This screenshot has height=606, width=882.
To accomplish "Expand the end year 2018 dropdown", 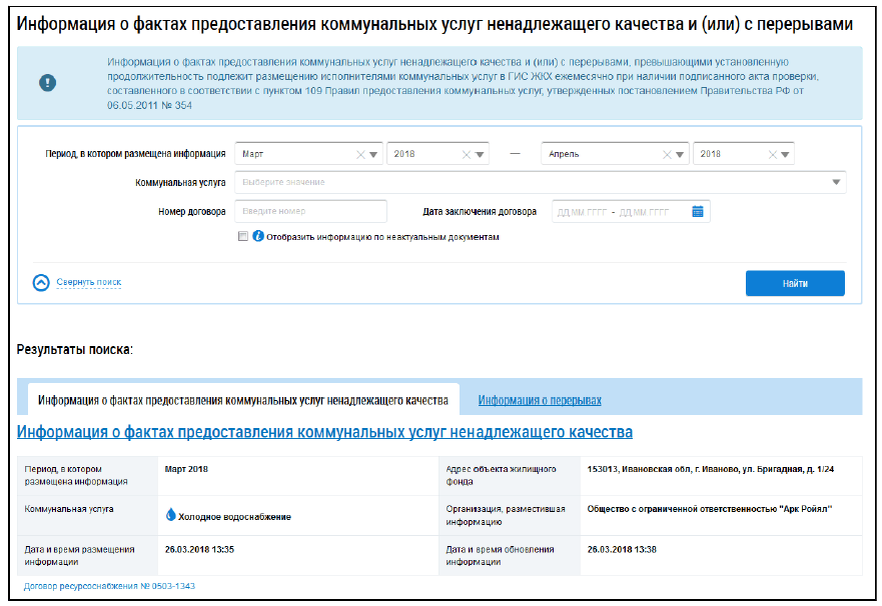I will point(785,155).
